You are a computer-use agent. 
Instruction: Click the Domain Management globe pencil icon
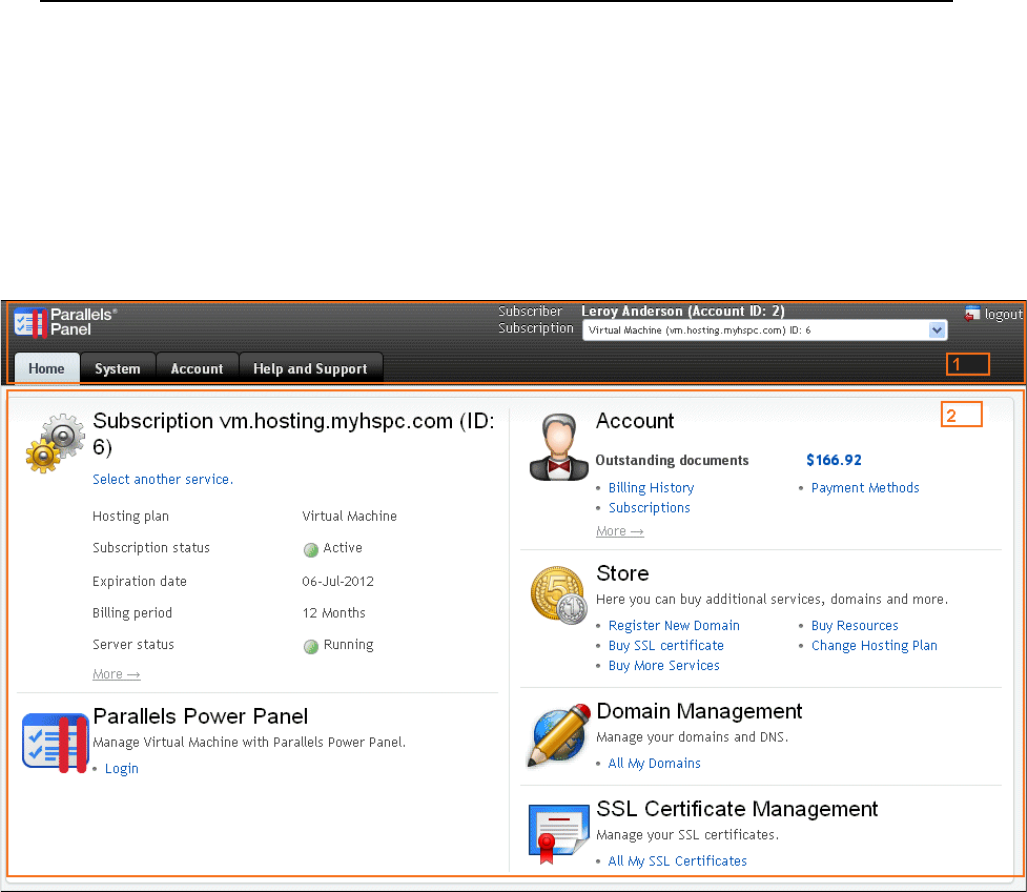[559, 735]
